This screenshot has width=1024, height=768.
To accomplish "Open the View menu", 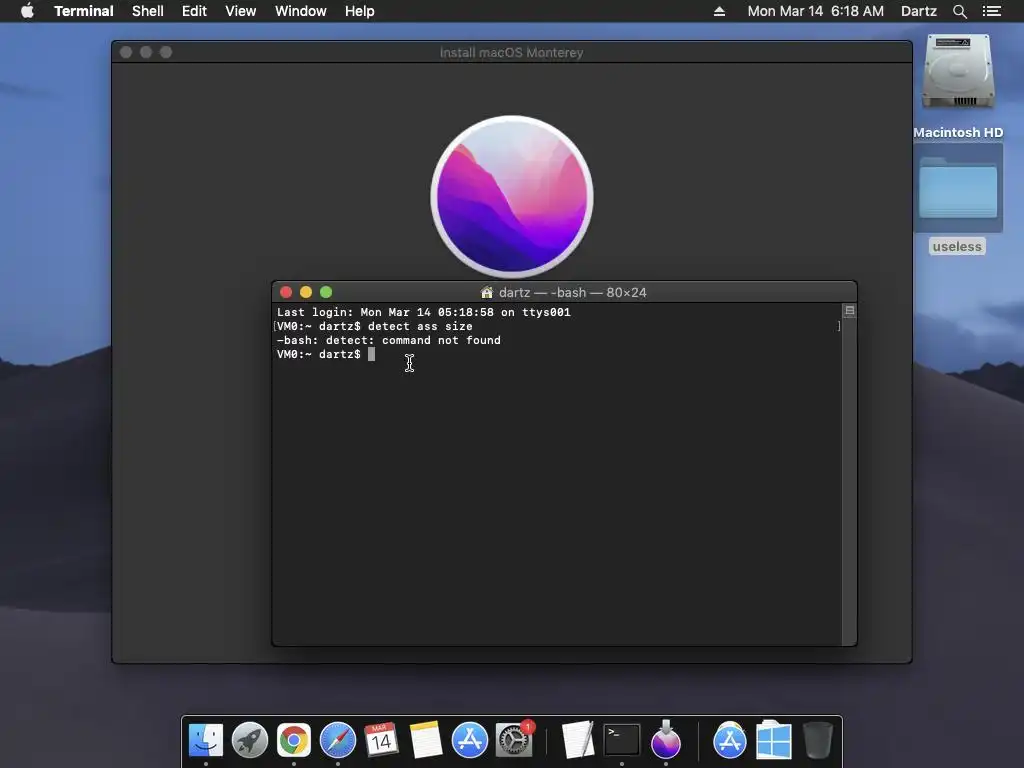I will (x=240, y=11).
